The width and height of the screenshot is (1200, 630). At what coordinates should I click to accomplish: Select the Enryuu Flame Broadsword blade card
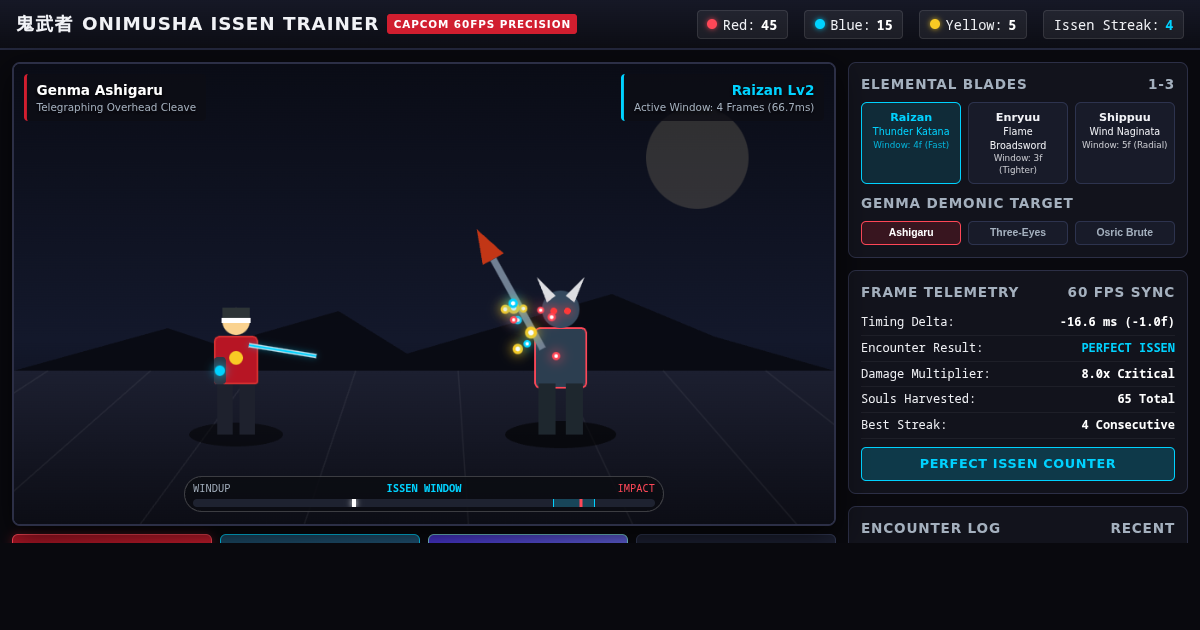(1018, 143)
